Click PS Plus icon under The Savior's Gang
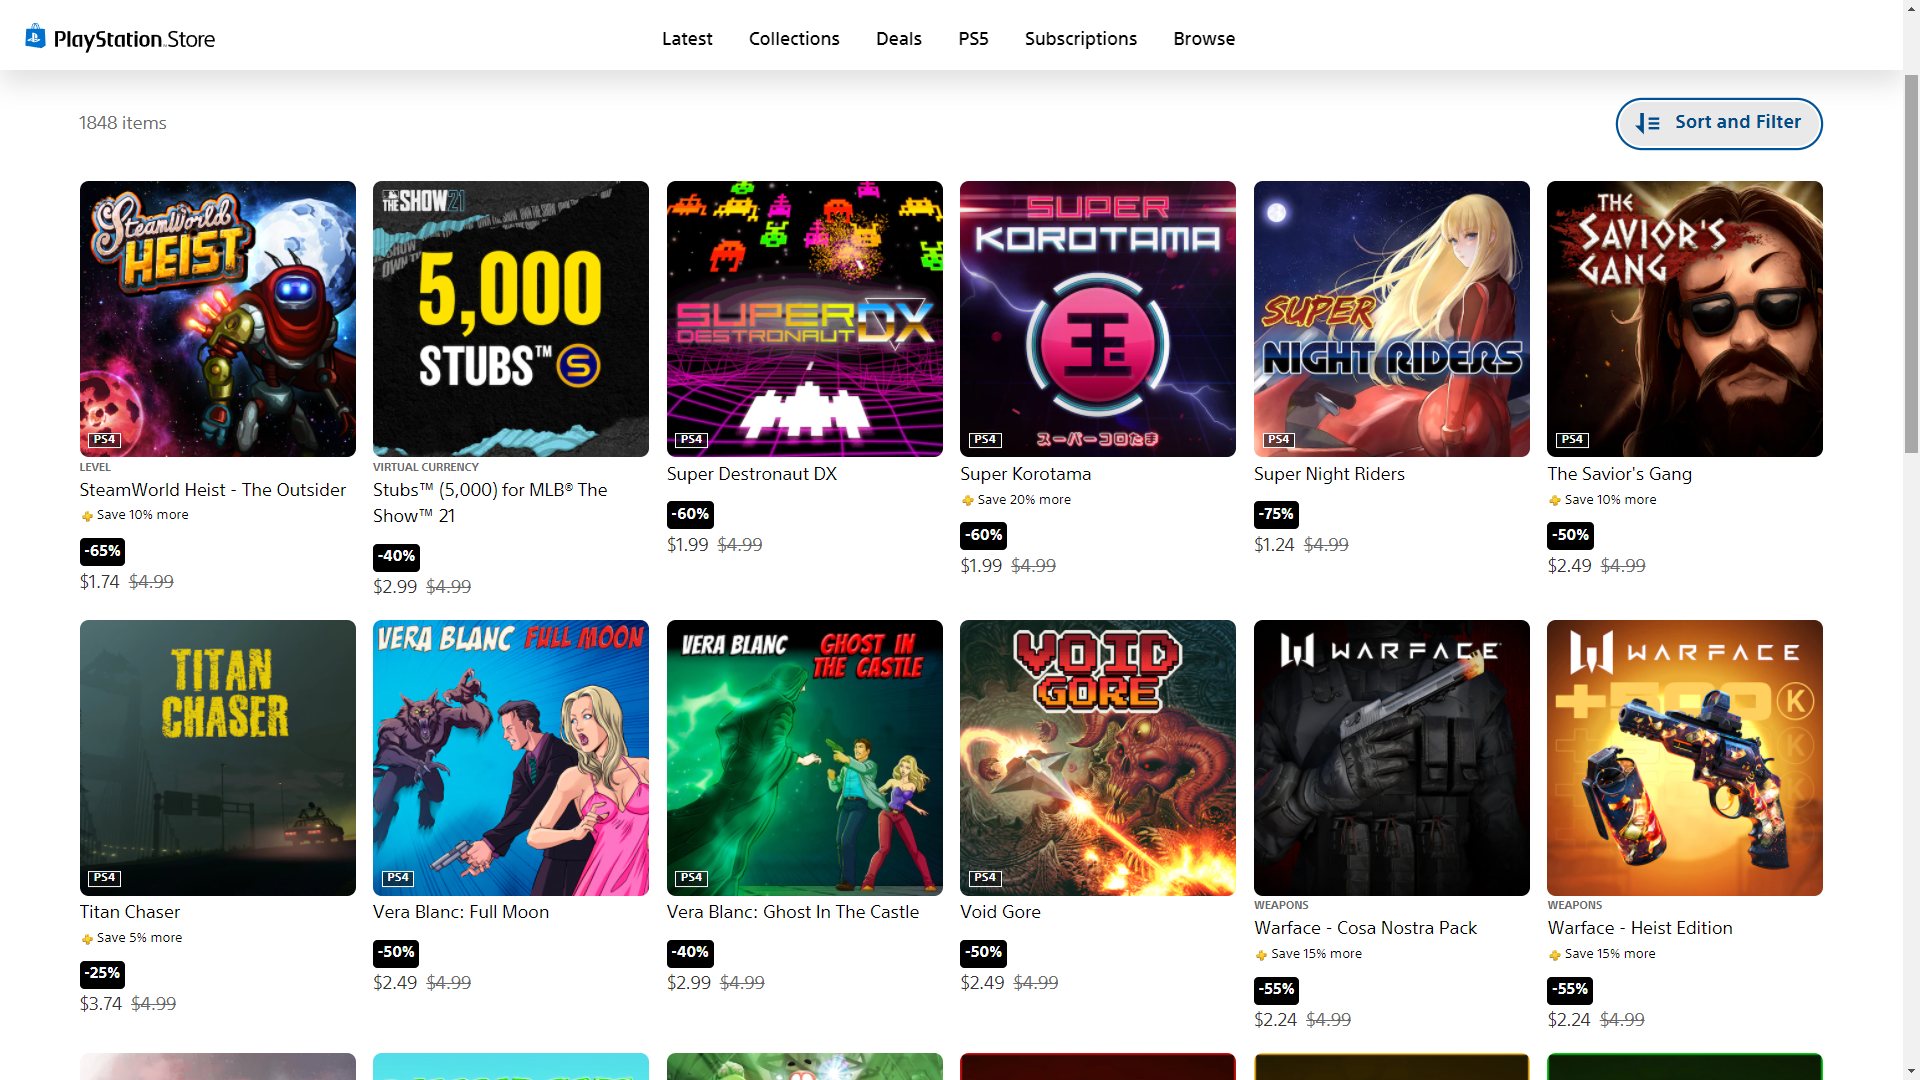 (1554, 500)
